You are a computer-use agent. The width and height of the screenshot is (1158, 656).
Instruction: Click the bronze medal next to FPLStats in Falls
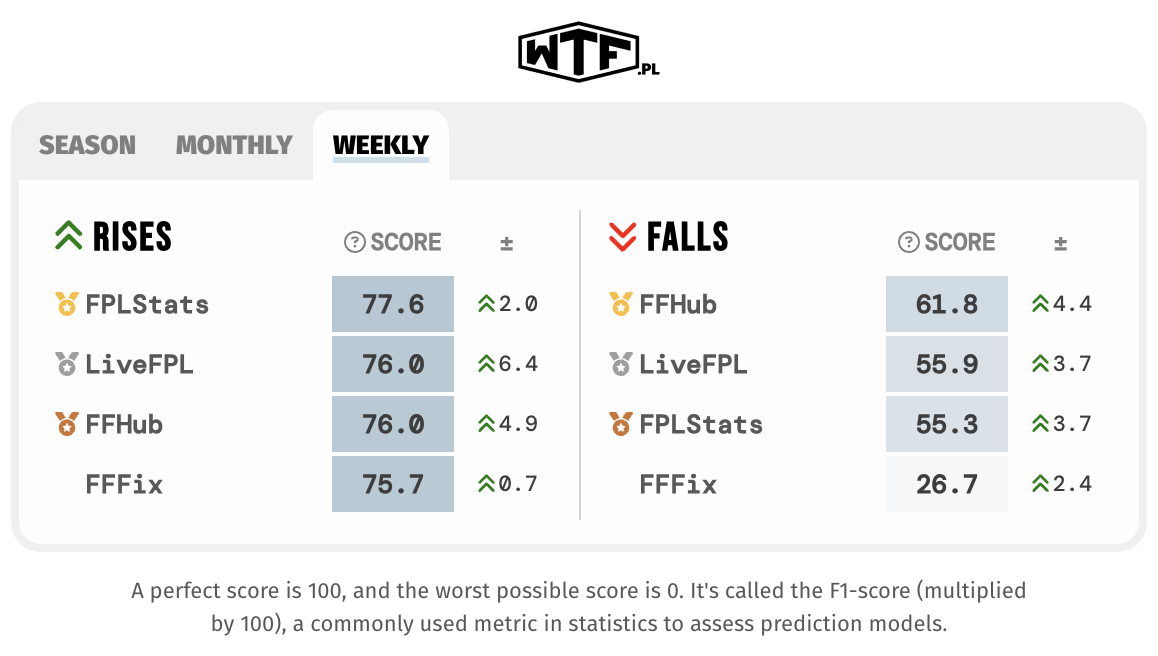point(620,424)
